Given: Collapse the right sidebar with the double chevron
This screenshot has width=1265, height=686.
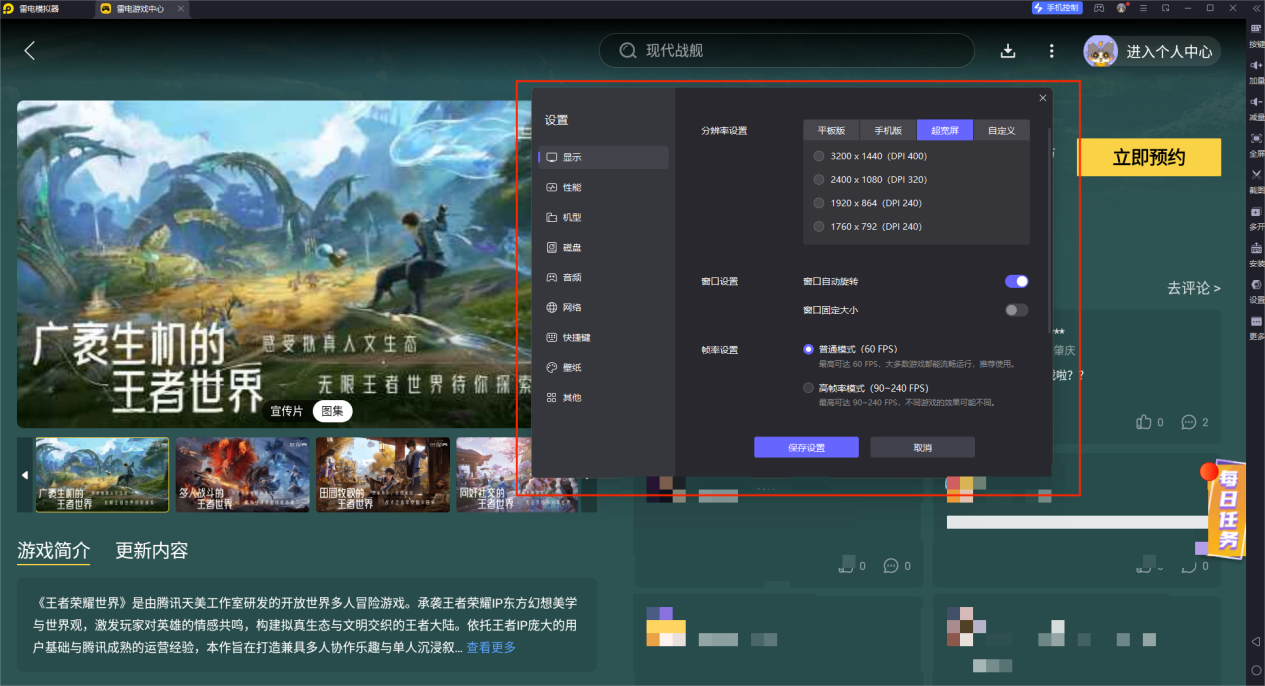Looking at the screenshot, I should 1254,8.
